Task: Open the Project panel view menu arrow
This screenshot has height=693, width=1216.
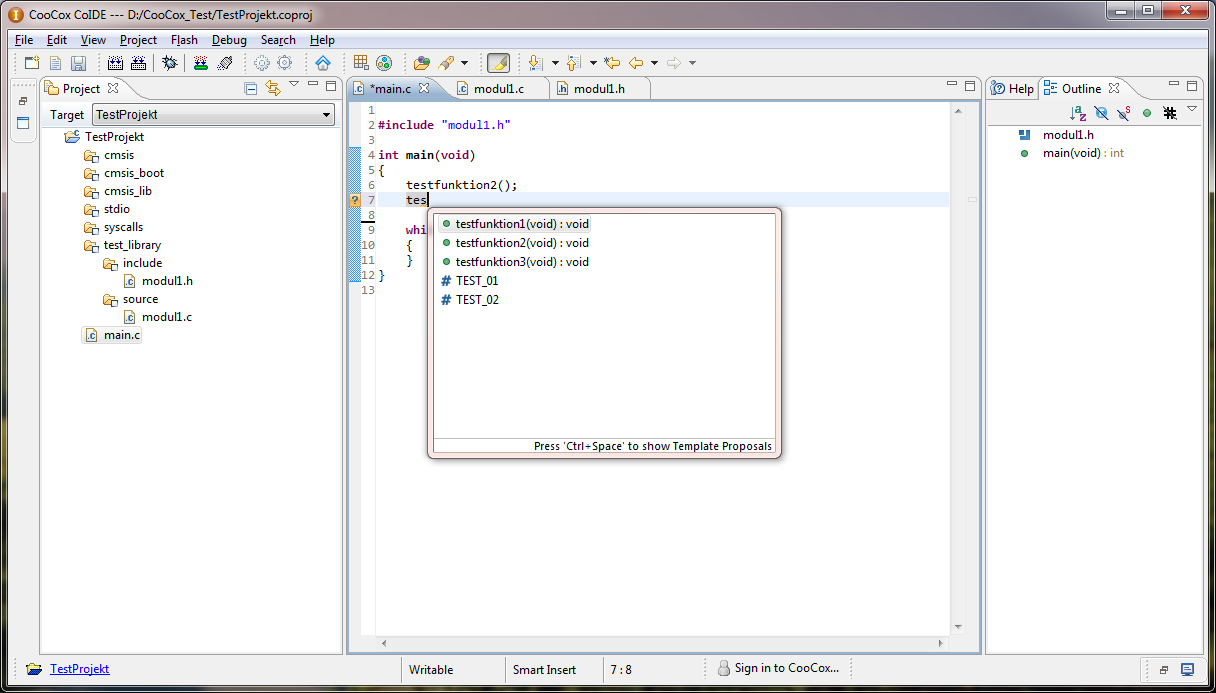Action: pos(293,85)
